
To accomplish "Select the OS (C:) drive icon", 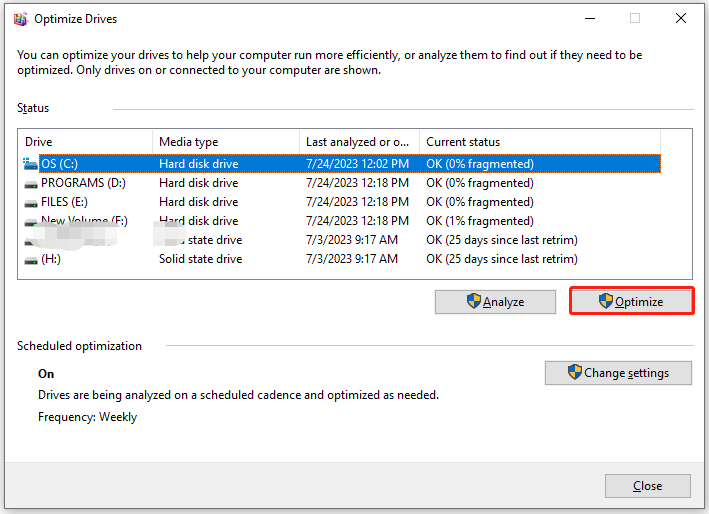I will pos(30,164).
